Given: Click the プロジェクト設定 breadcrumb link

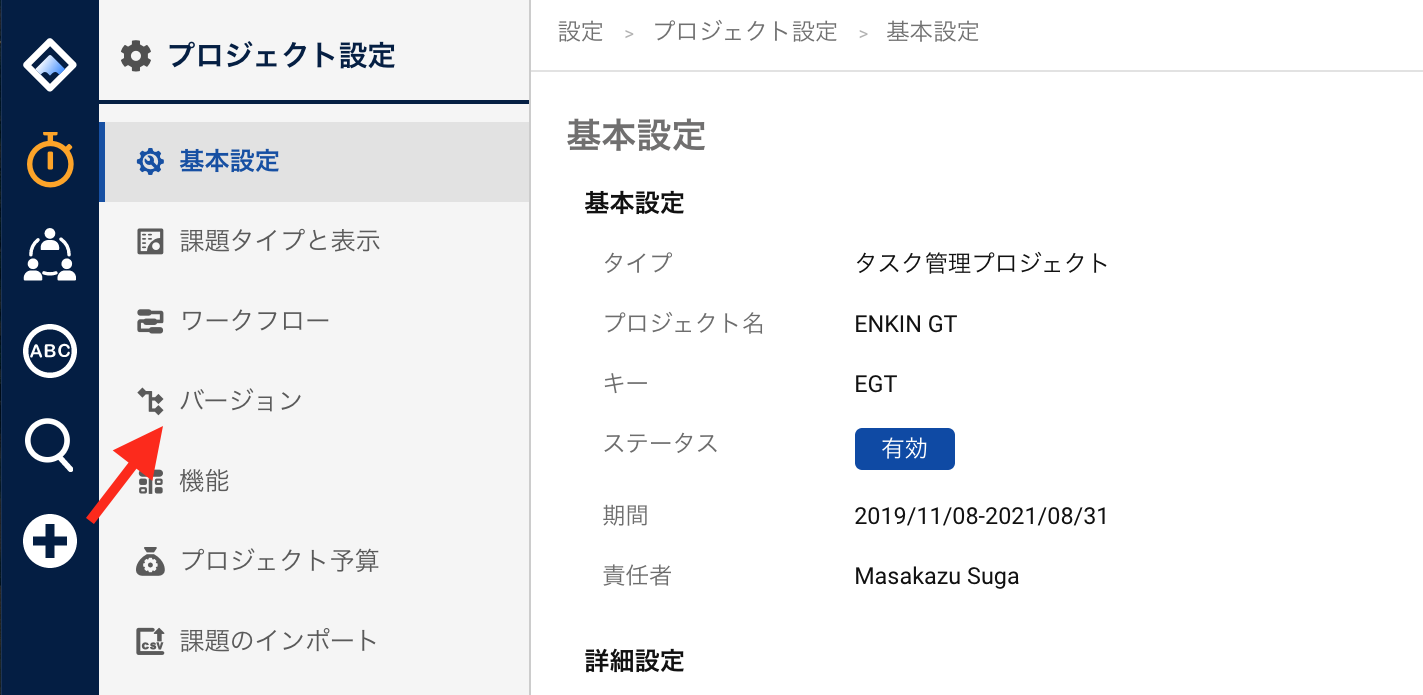Looking at the screenshot, I should click(x=745, y=32).
